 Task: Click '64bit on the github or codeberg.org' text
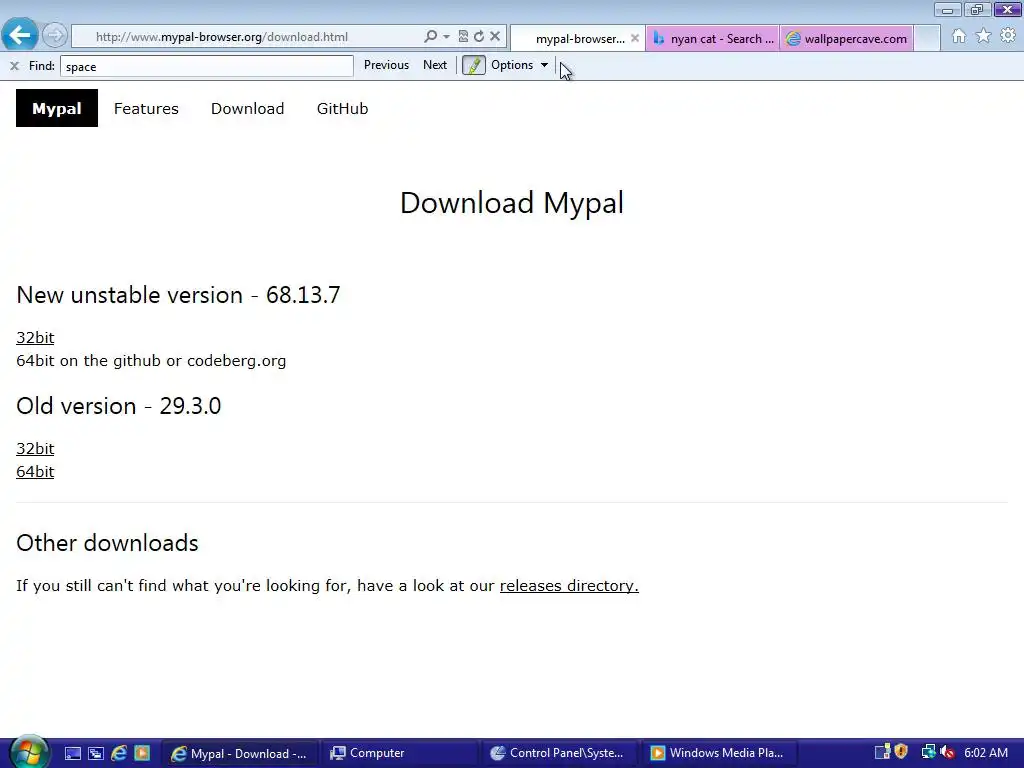coord(151,361)
